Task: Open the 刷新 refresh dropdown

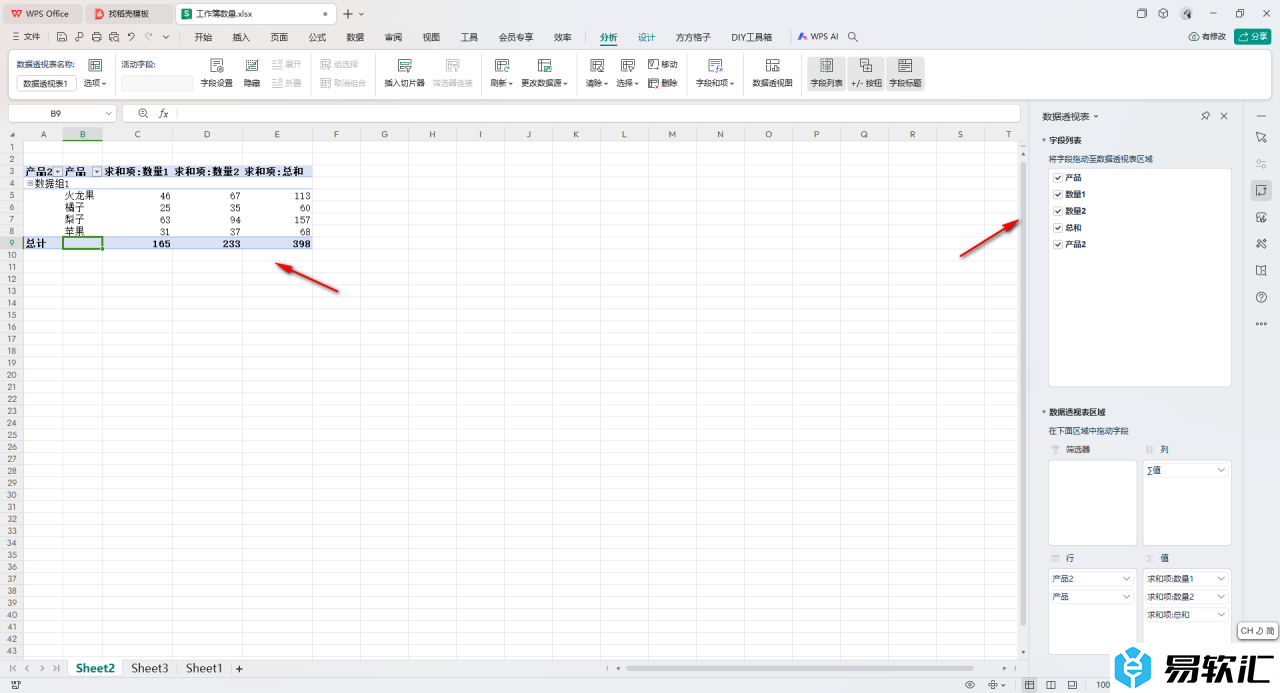Action: (x=501, y=84)
